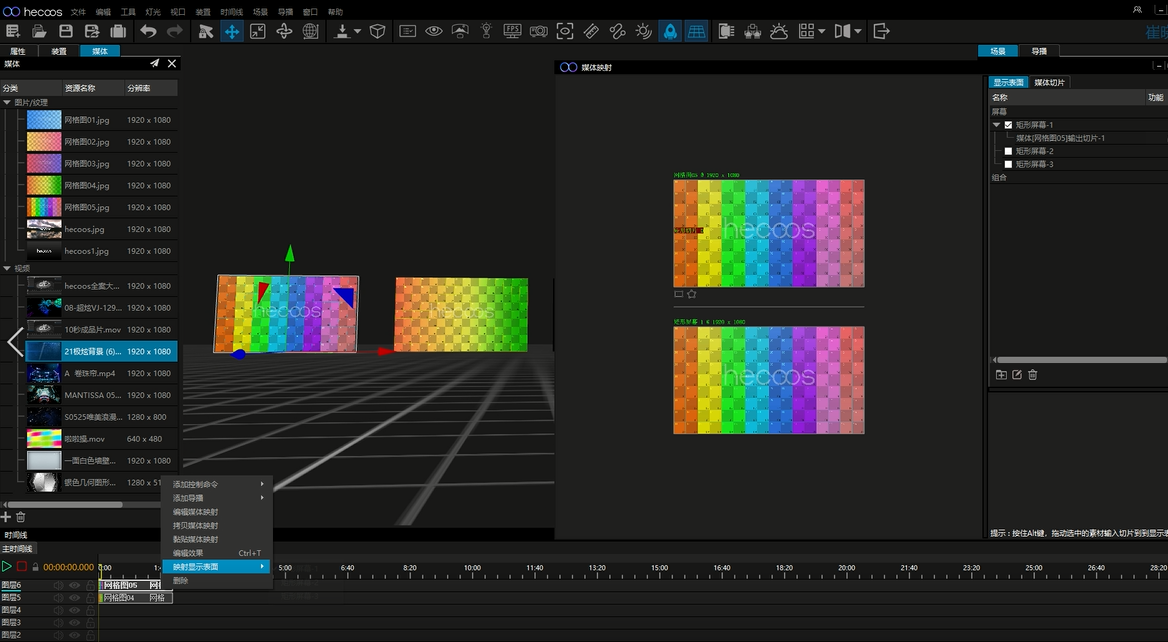
Task: Click add icon below display surface list
Action: coord(1001,375)
